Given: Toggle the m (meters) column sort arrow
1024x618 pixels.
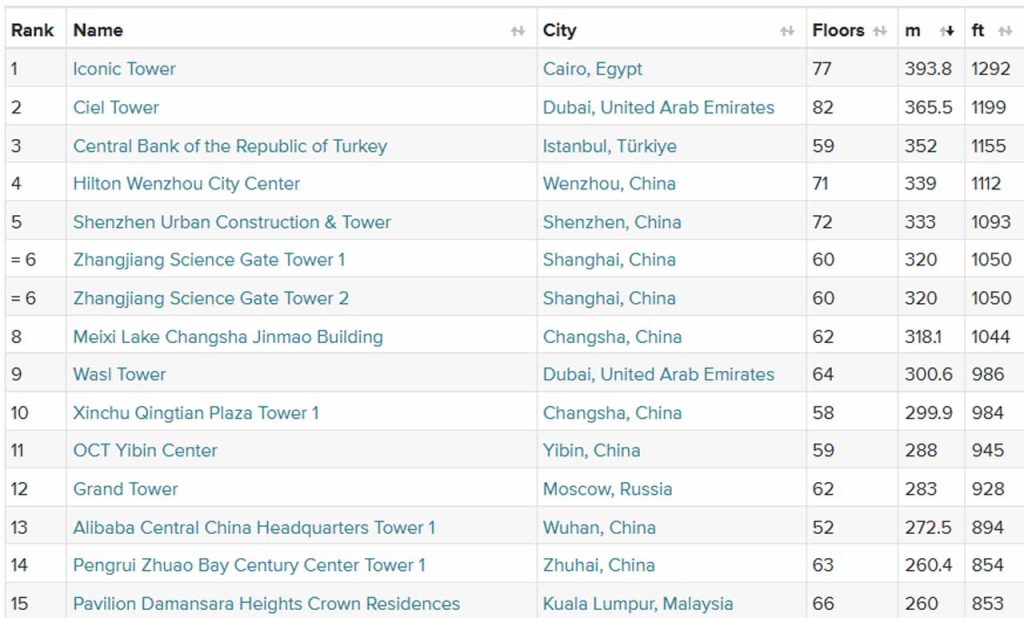Looking at the screenshot, I should point(947,31).
